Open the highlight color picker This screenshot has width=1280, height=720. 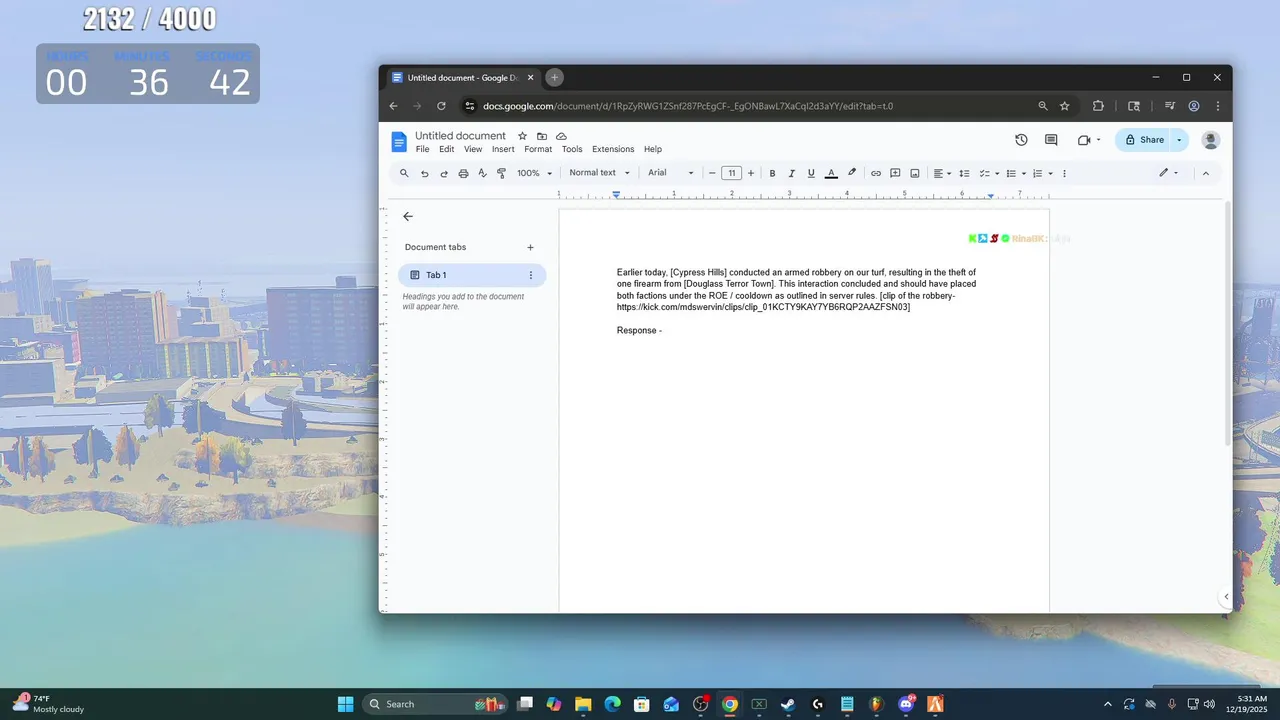coord(852,173)
